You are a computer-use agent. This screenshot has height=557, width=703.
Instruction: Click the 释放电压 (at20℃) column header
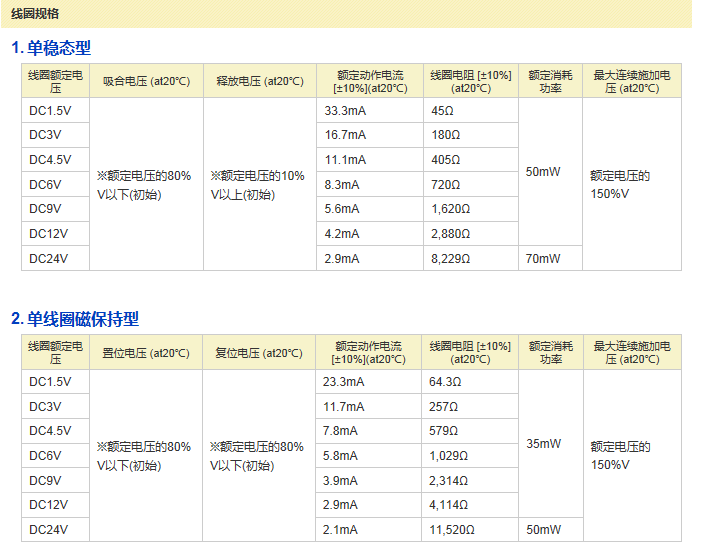coord(259,81)
